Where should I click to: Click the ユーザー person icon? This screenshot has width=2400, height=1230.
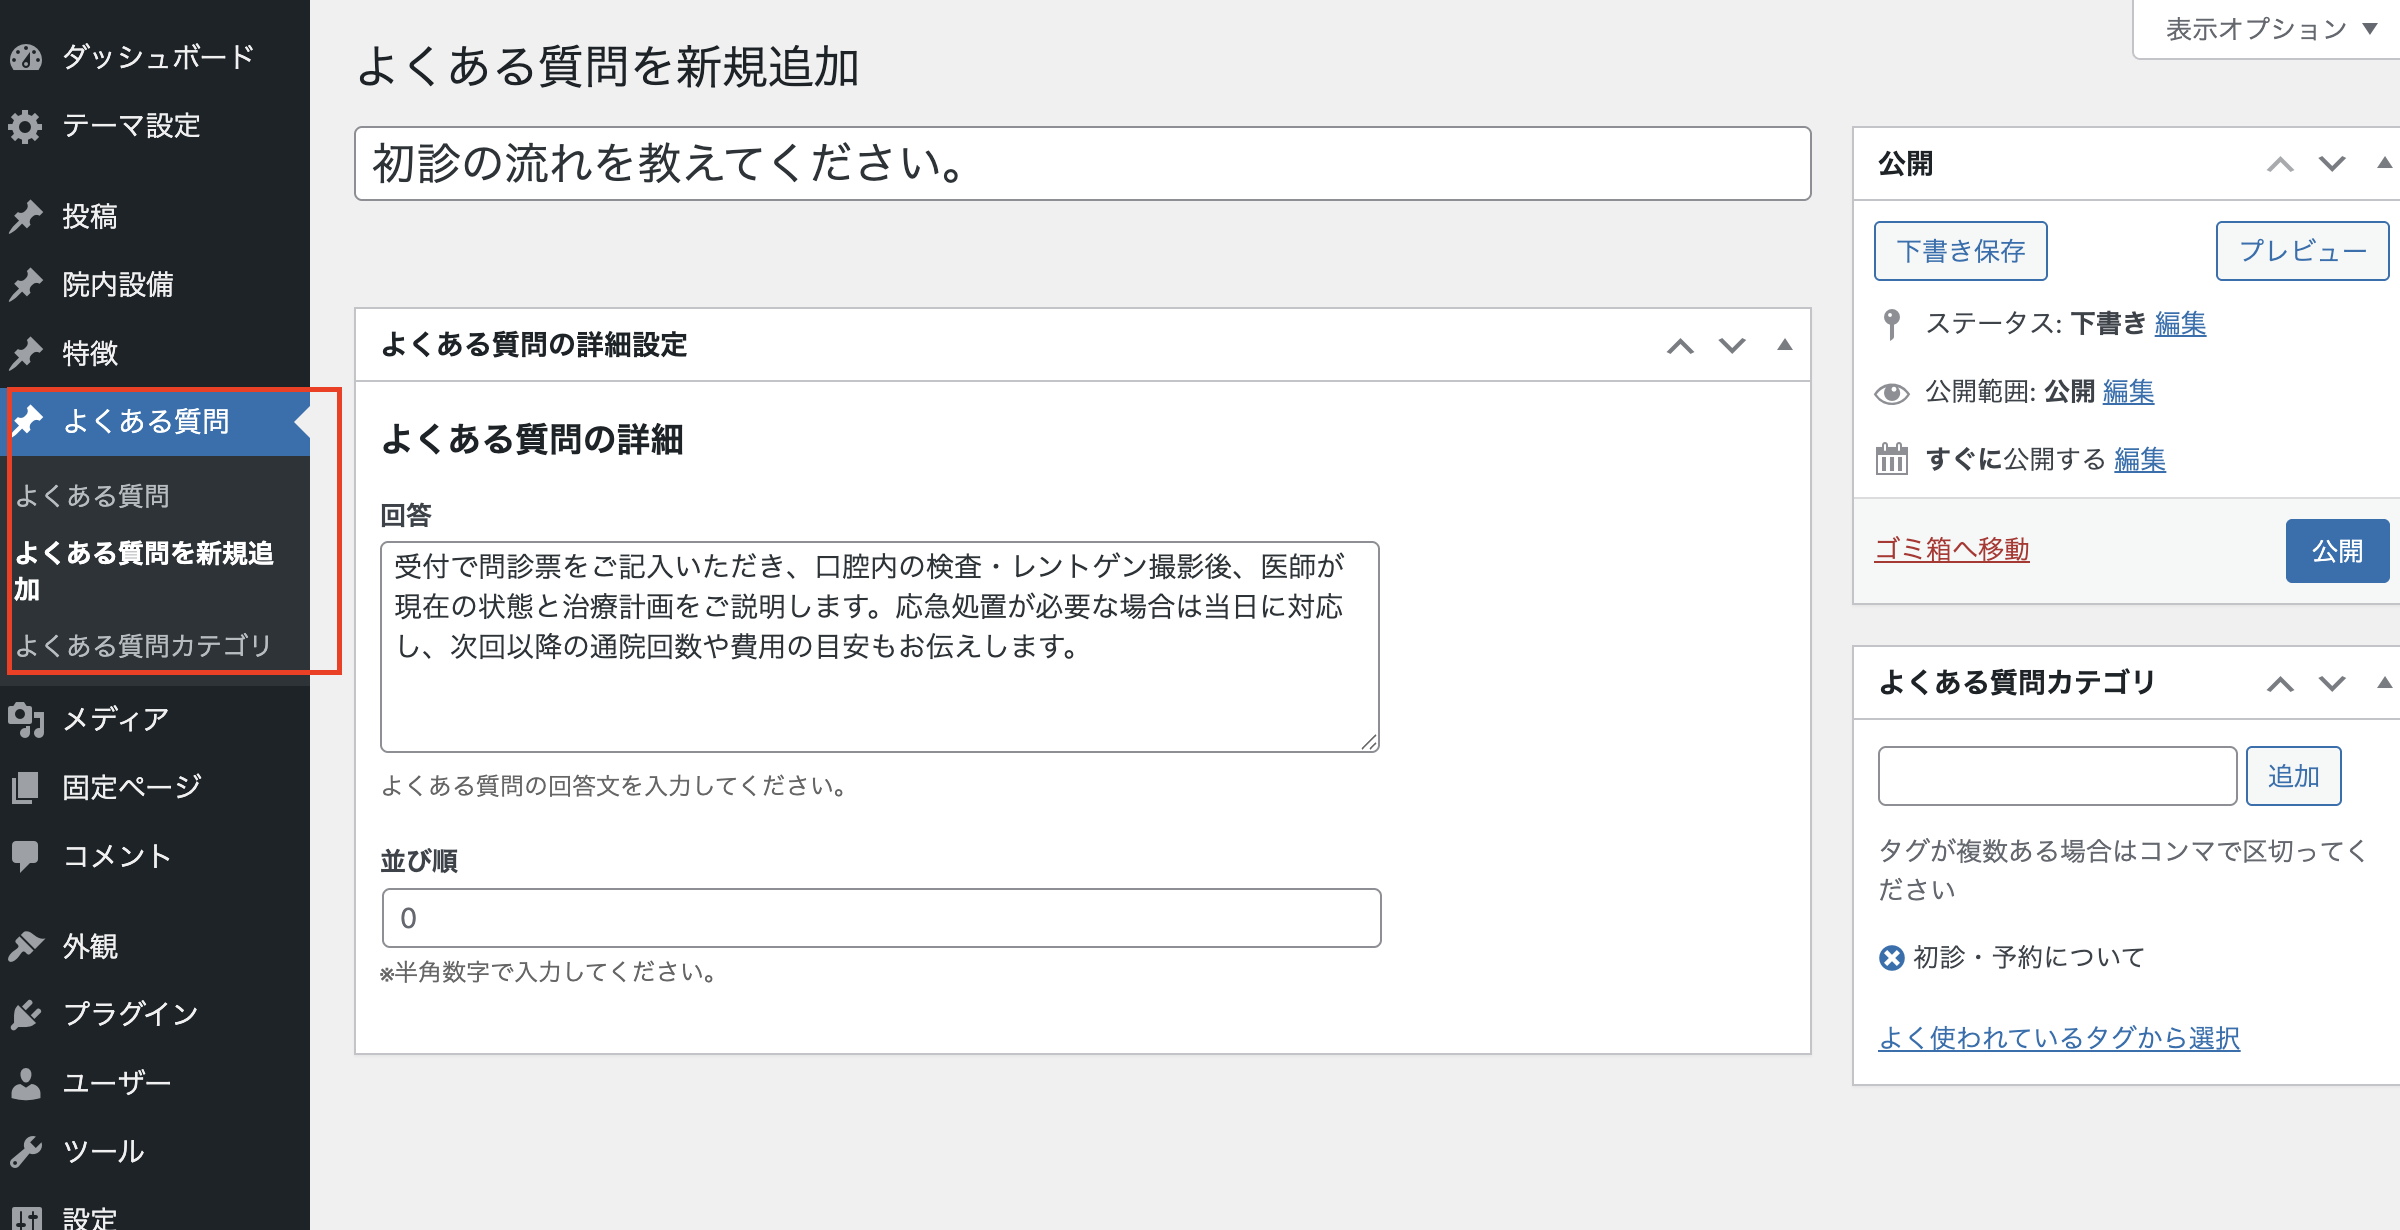coord(26,1083)
